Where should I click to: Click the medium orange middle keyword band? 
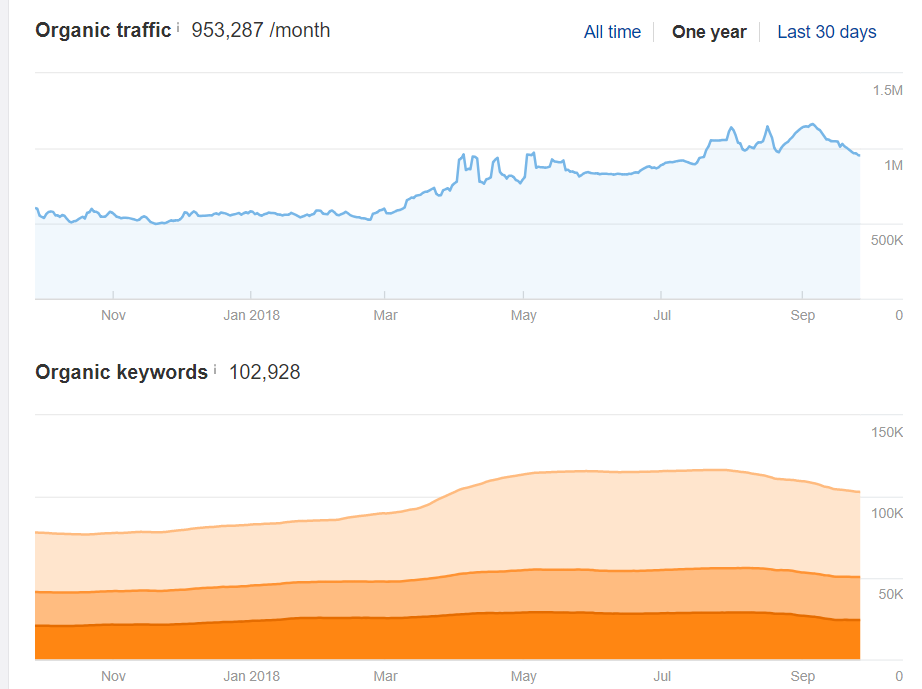click(447, 597)
